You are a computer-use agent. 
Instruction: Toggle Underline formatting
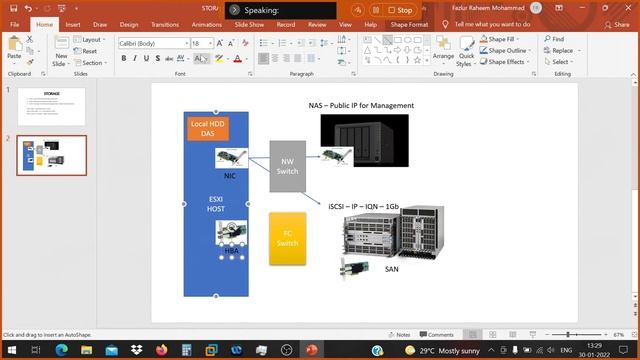coord(146,59)
